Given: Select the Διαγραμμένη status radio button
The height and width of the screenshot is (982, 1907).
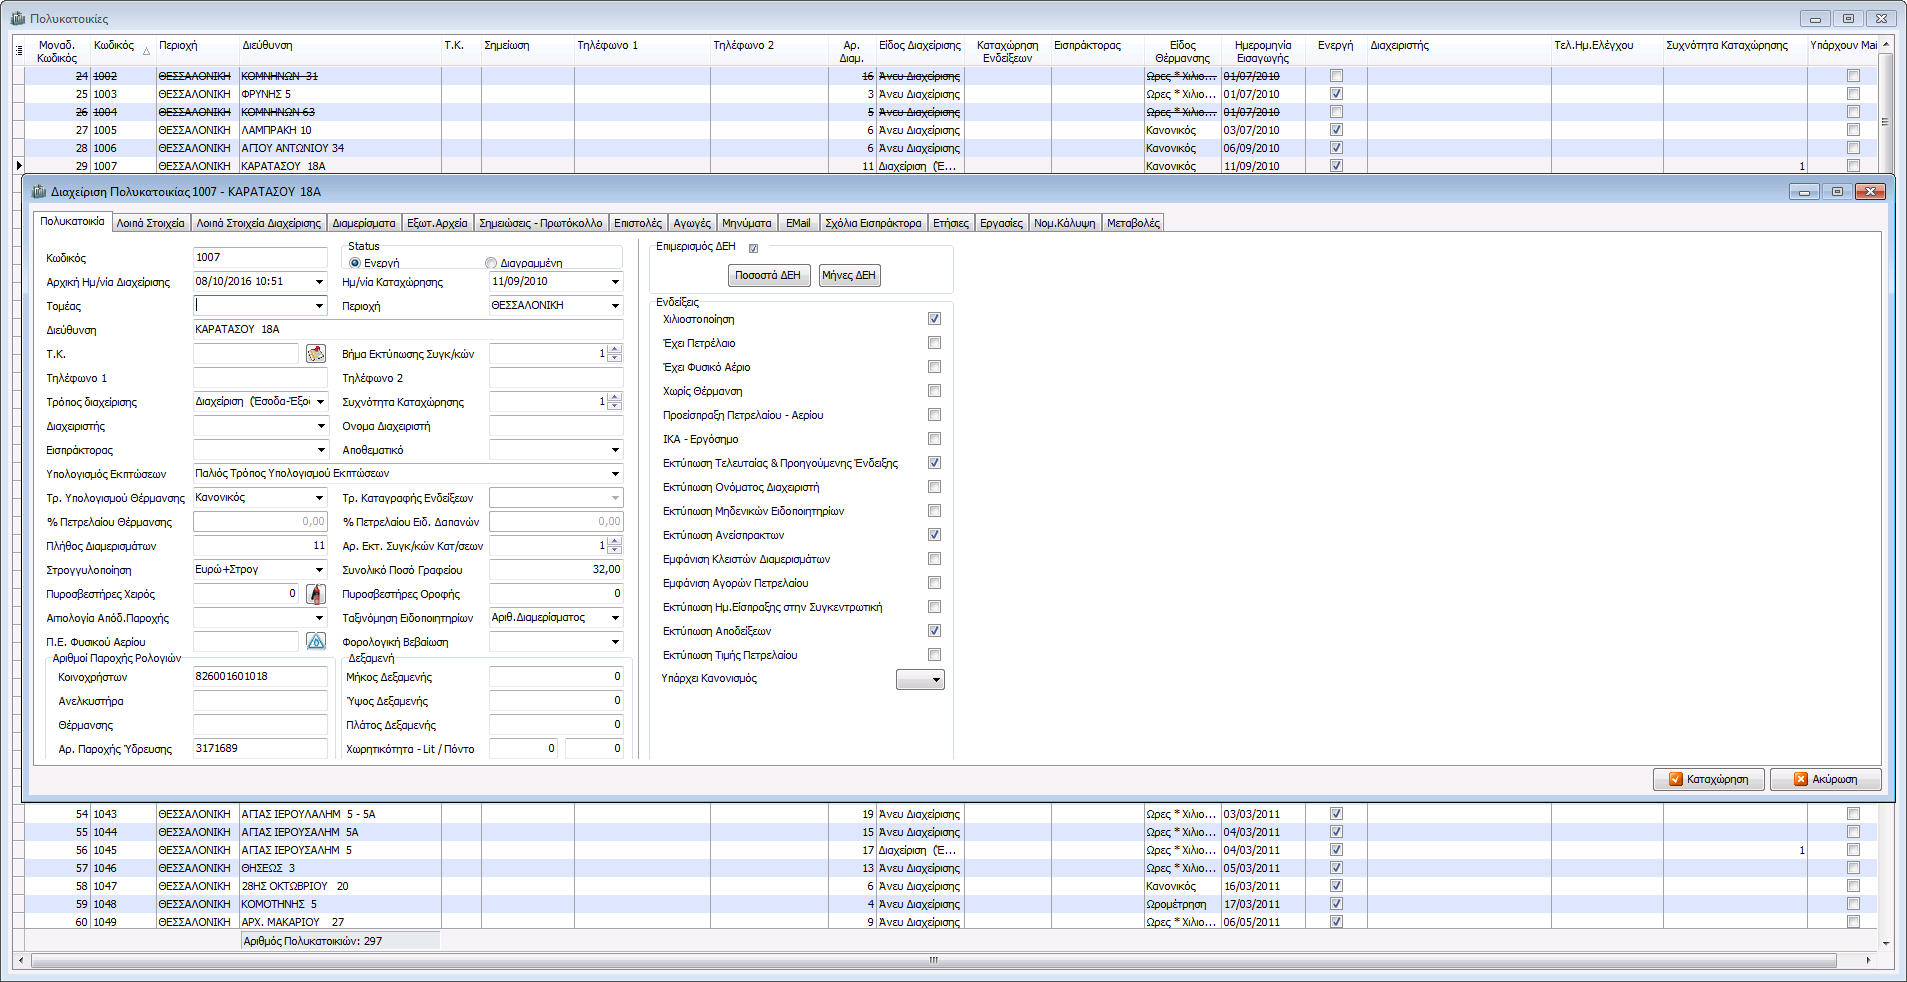Looking at the screenshot, I should pos(491,263).
